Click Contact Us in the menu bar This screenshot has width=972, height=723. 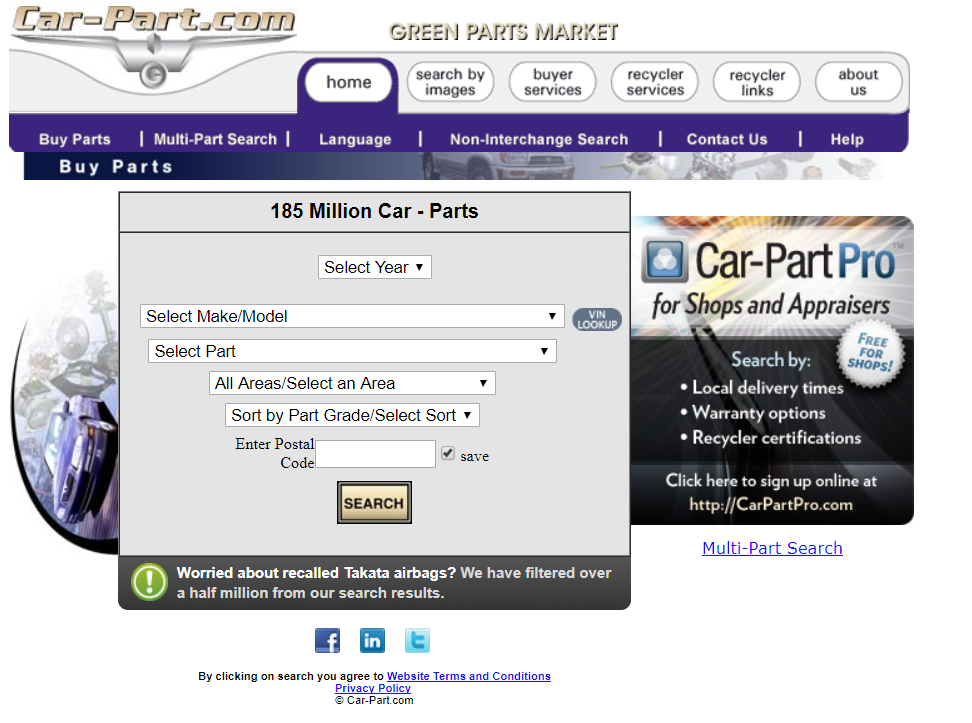click(727, 140)
